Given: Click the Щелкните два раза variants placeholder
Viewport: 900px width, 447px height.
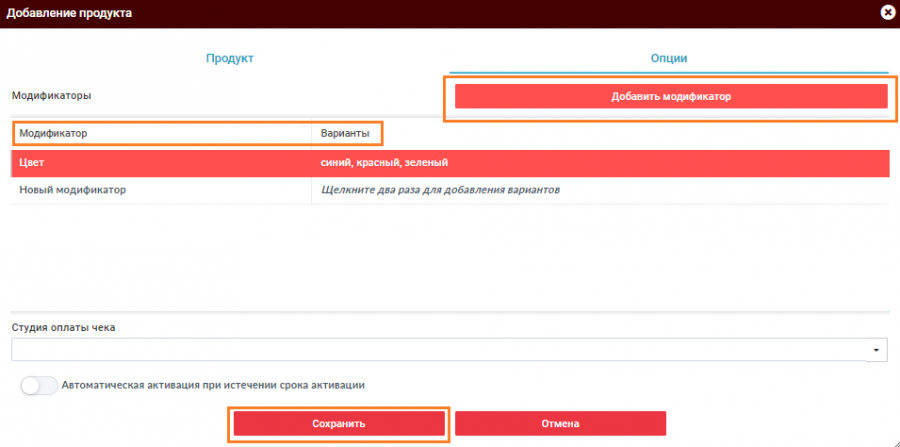Looking at the screenshot, I should pos(439,189).
